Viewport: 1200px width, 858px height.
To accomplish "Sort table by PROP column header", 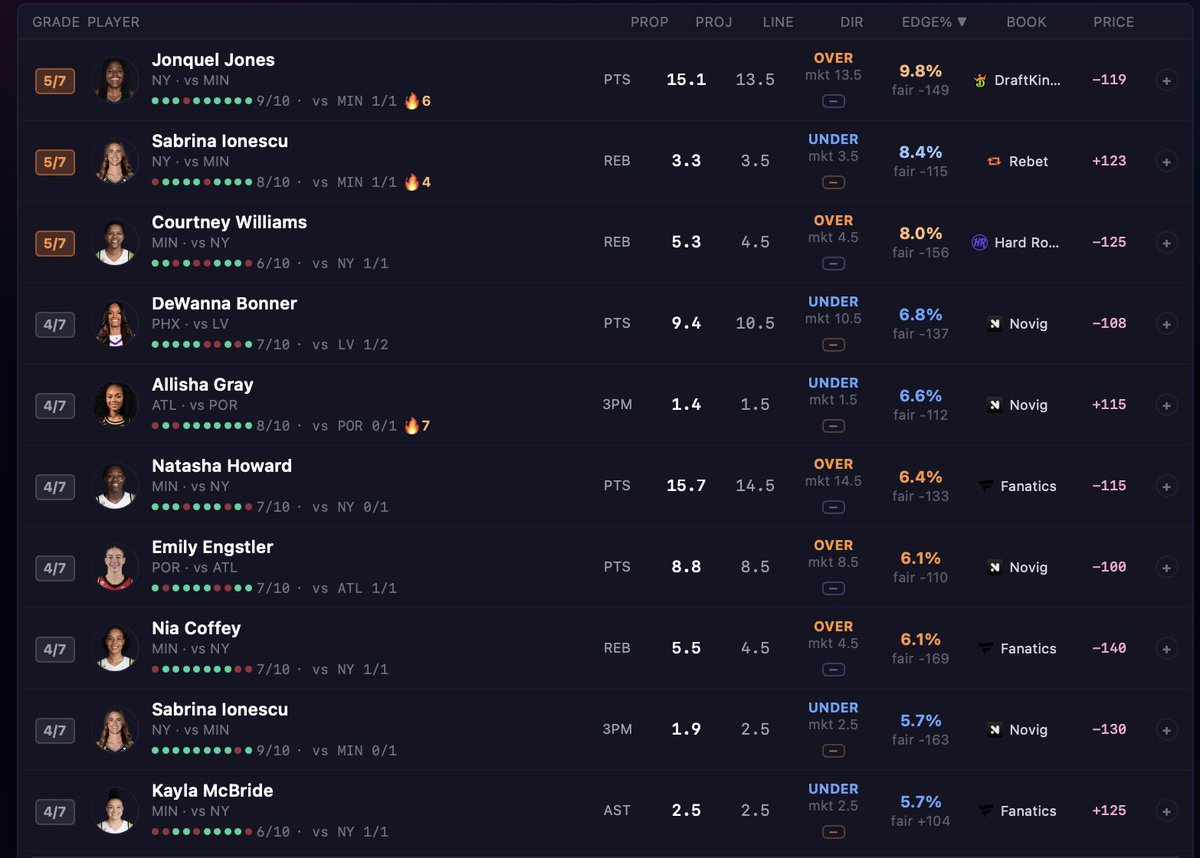I will 649,22.
